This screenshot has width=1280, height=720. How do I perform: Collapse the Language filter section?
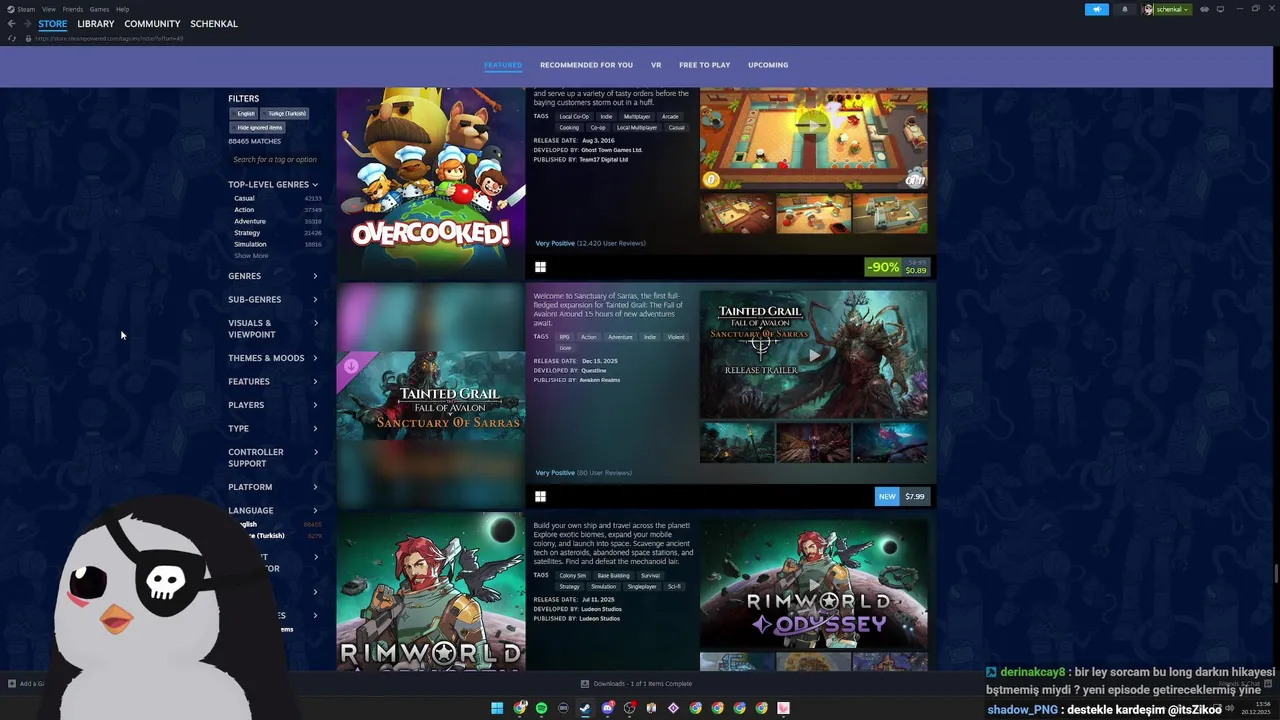click(273, 510)
